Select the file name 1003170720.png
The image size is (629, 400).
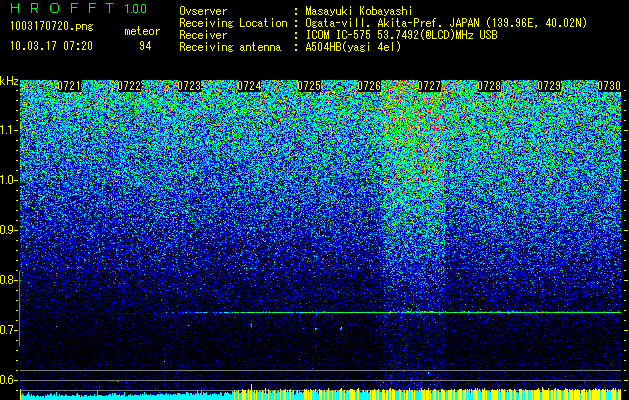click(52, 27)
